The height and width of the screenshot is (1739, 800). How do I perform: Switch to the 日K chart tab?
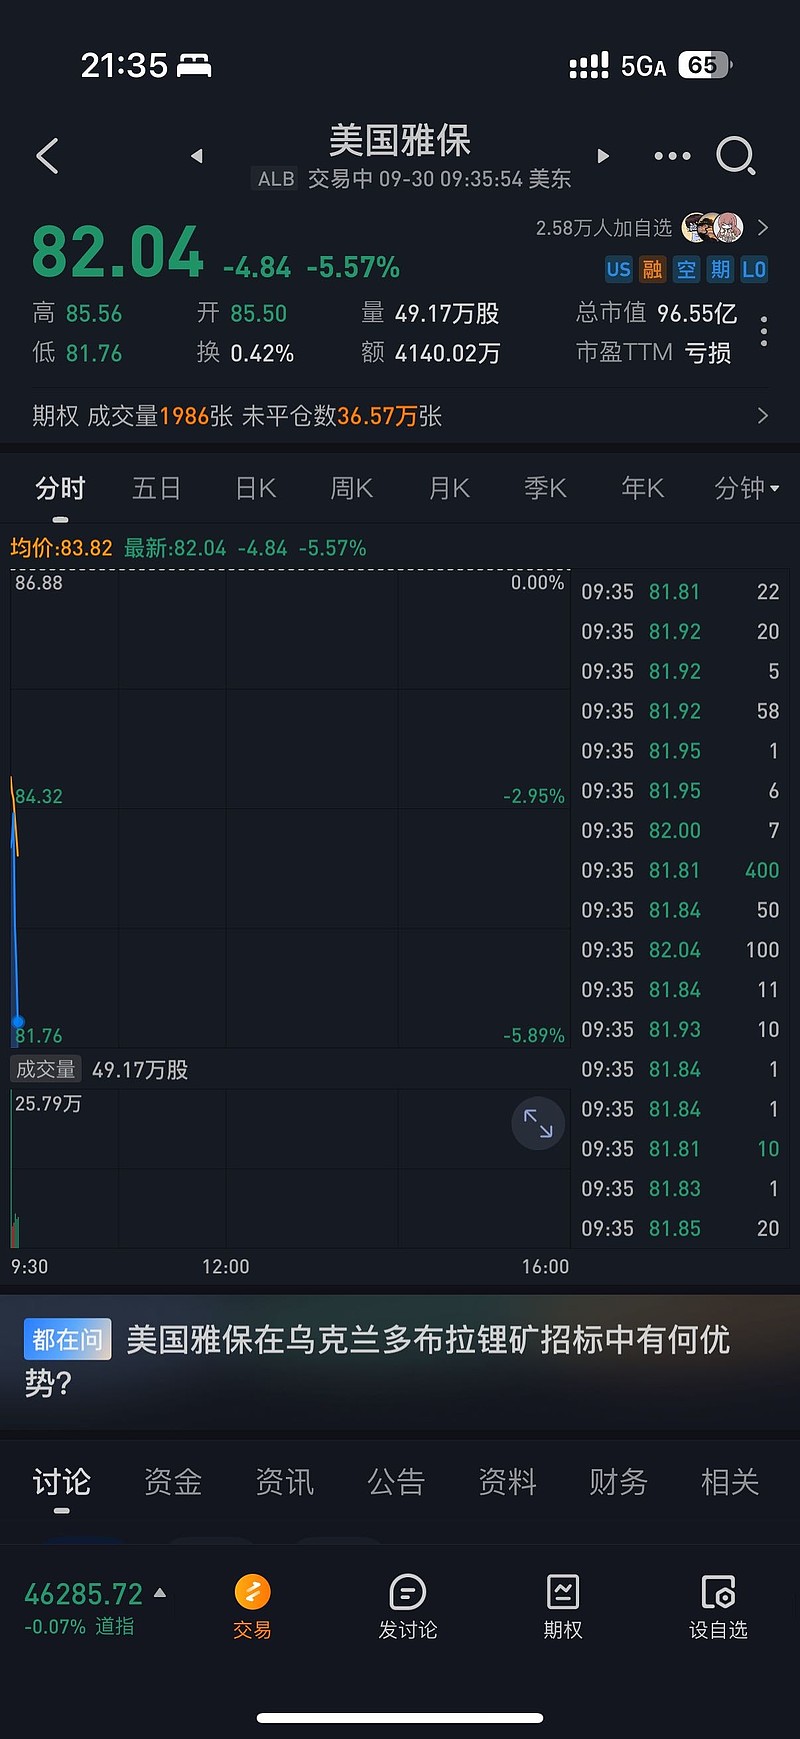point(255,488)
